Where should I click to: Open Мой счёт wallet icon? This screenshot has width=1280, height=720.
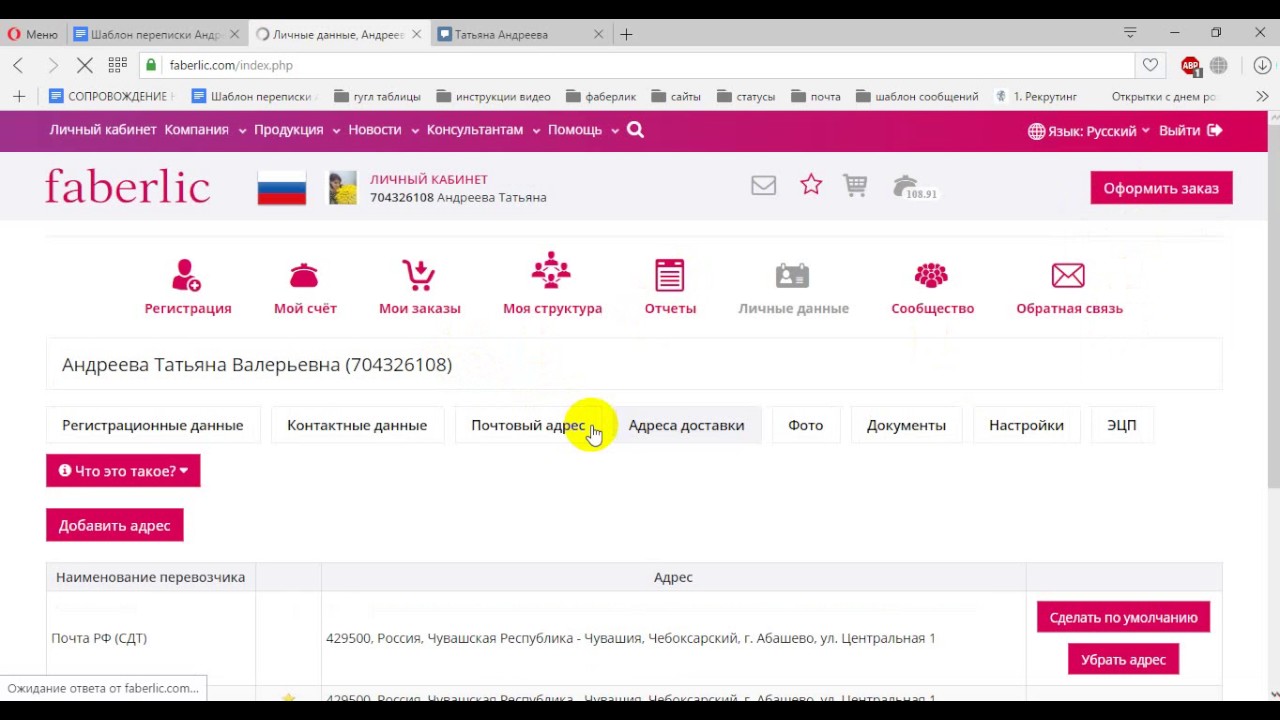coord(305,287)
